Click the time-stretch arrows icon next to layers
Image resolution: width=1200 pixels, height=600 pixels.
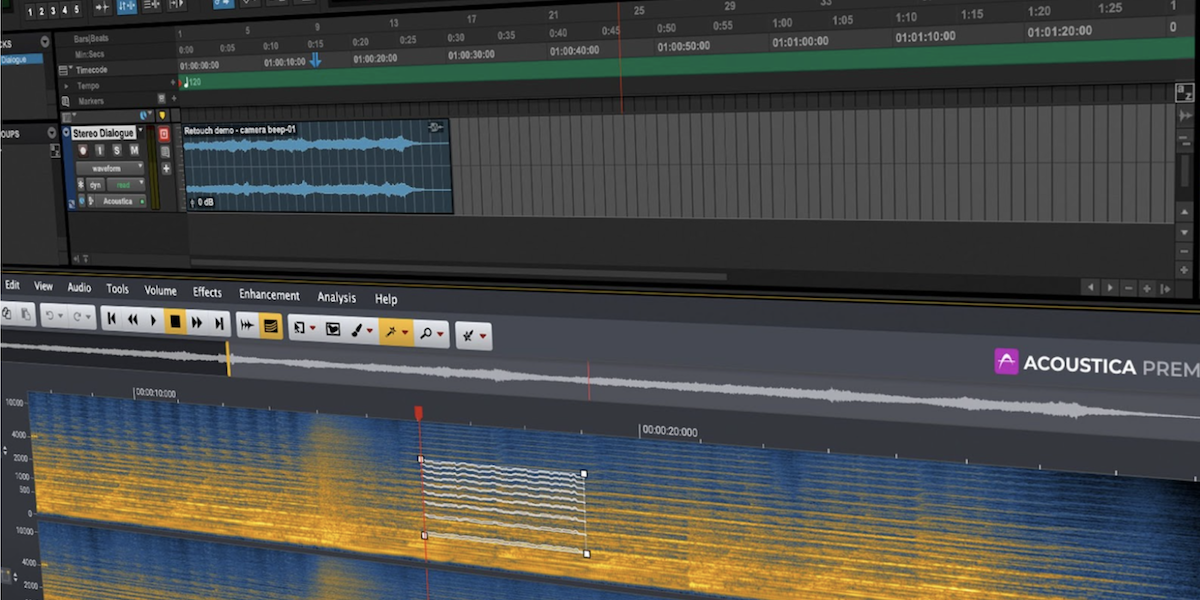tap(247, 323)
